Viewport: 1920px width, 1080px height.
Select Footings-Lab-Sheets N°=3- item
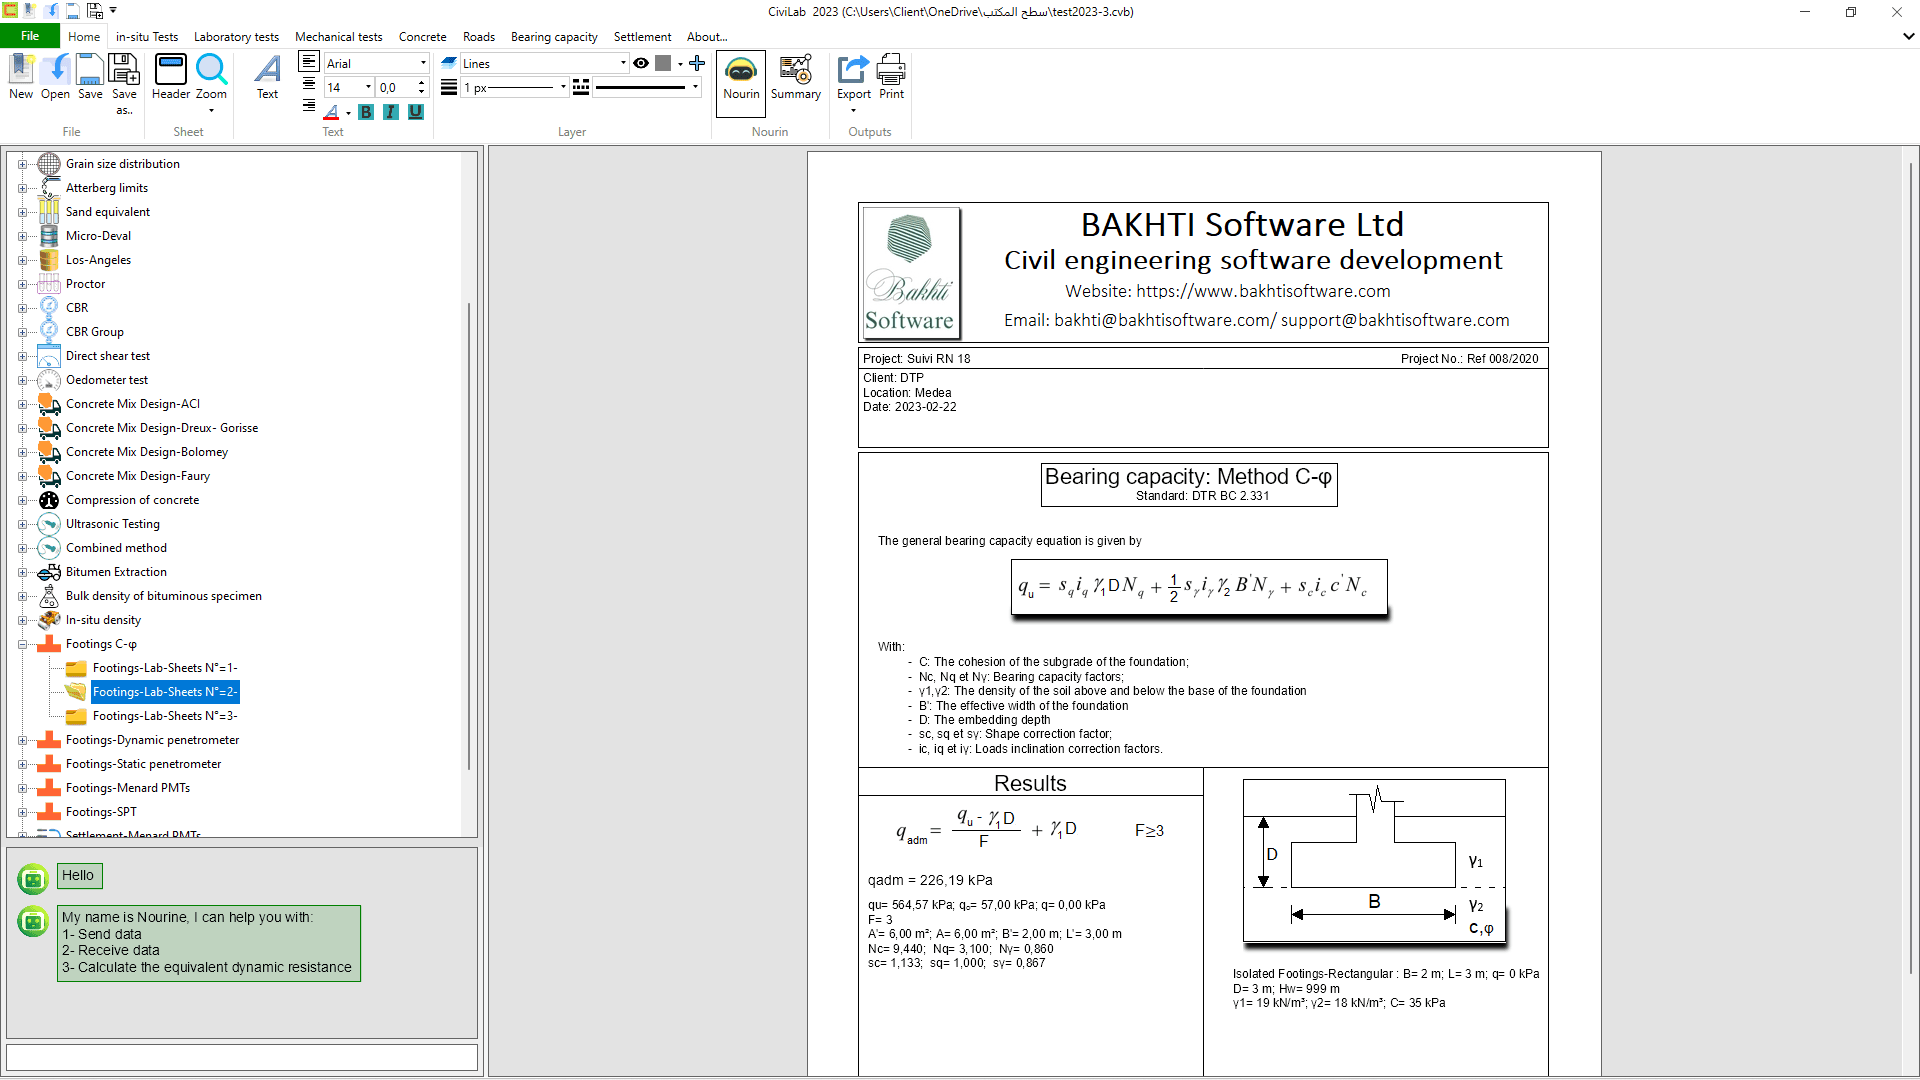click(165, 716)
